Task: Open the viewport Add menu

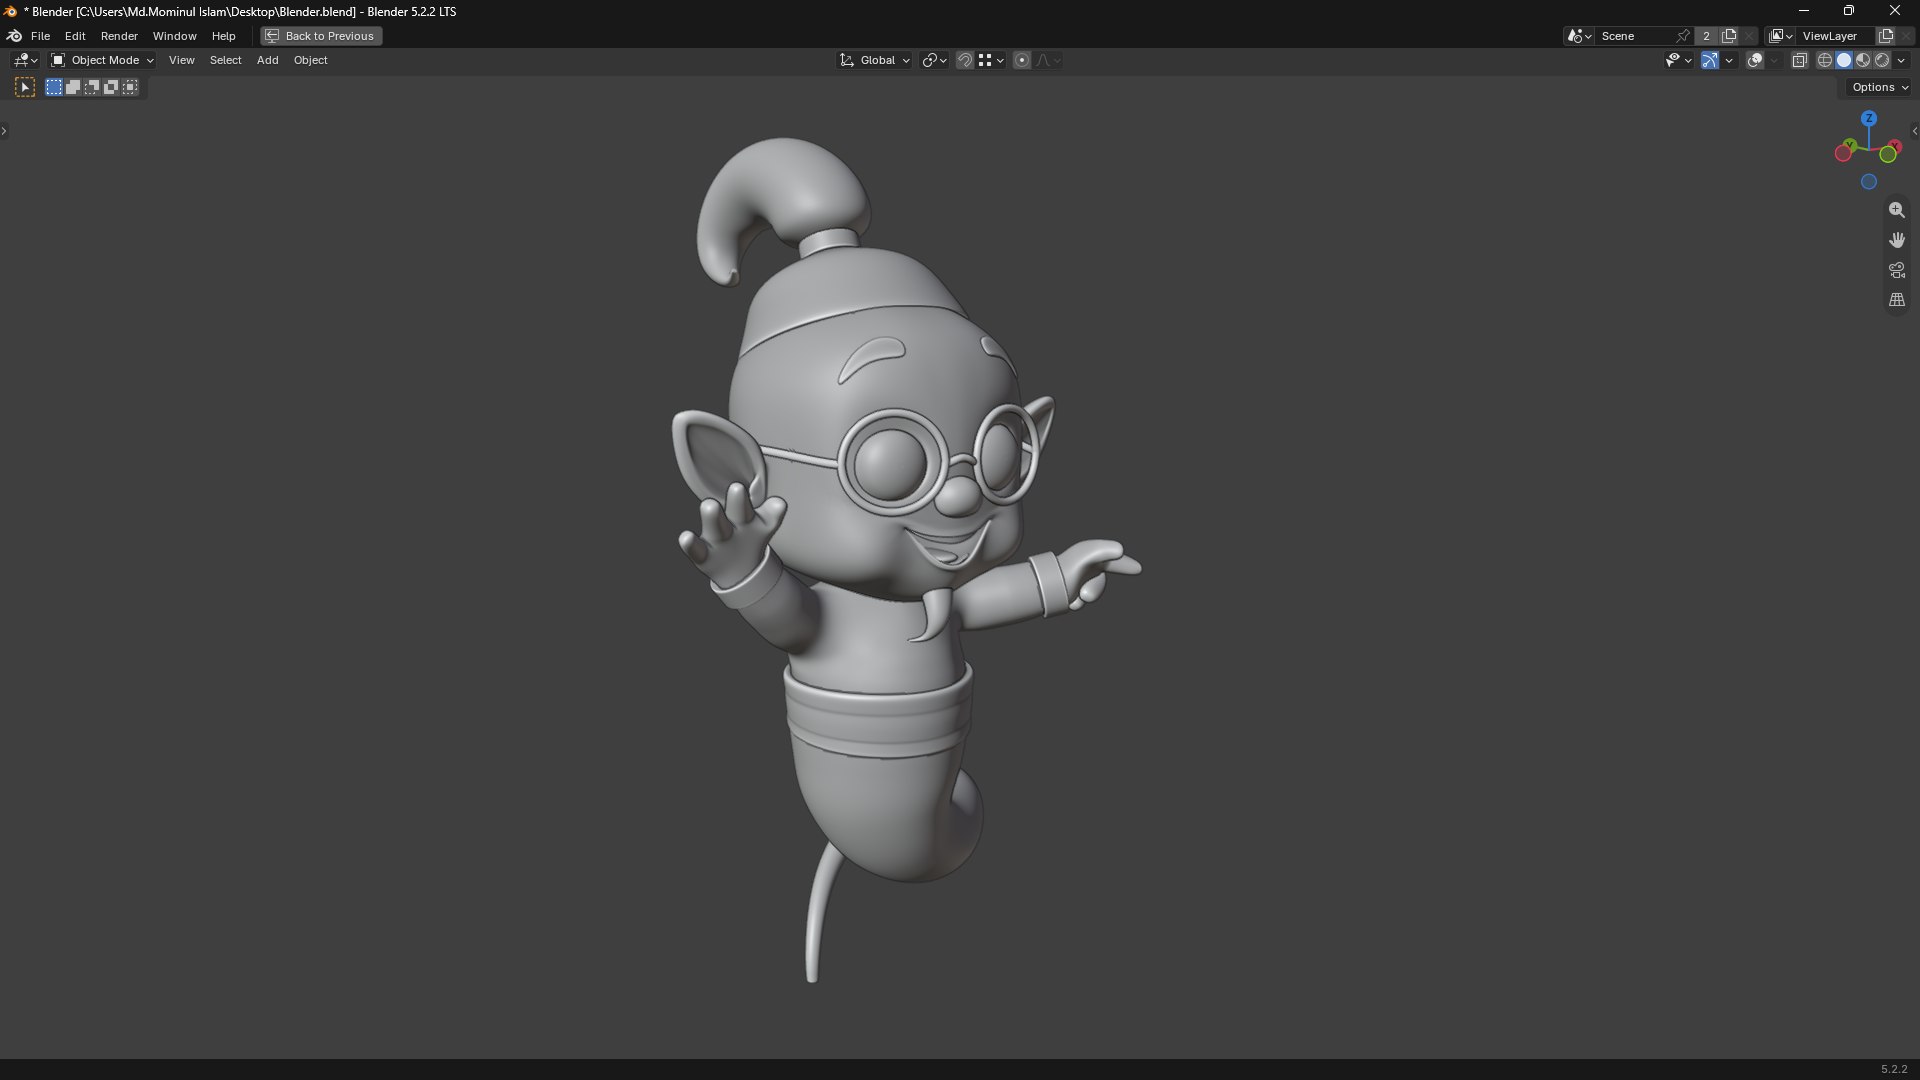Action: pyautogui.click(x=267, y=60)
